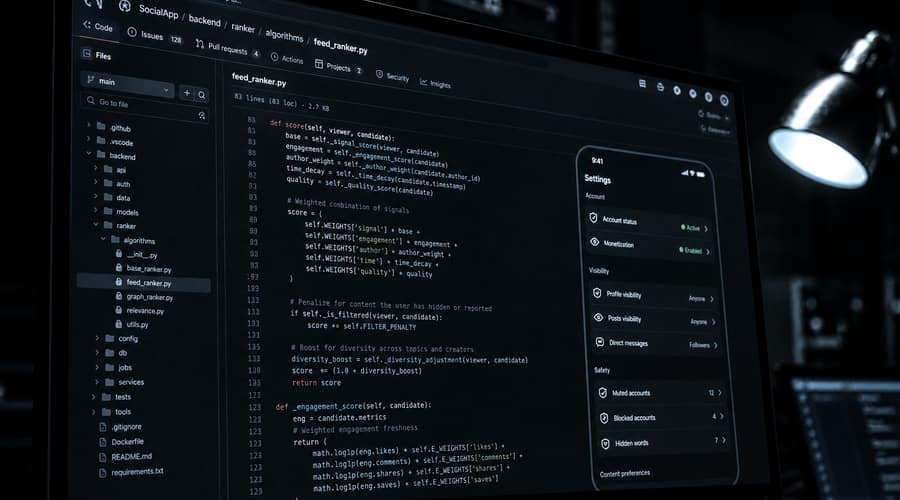Click the Blocked accounts shield icon
The width and height of the screenshot is (900, 500).
(603, 418)
